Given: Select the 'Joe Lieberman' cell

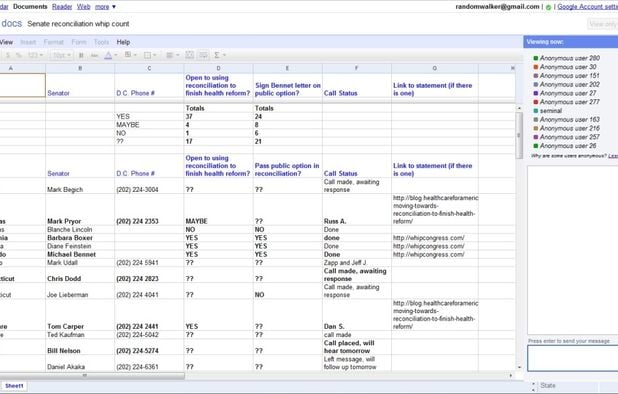Looking at the screenshot, I should [80, 291].
